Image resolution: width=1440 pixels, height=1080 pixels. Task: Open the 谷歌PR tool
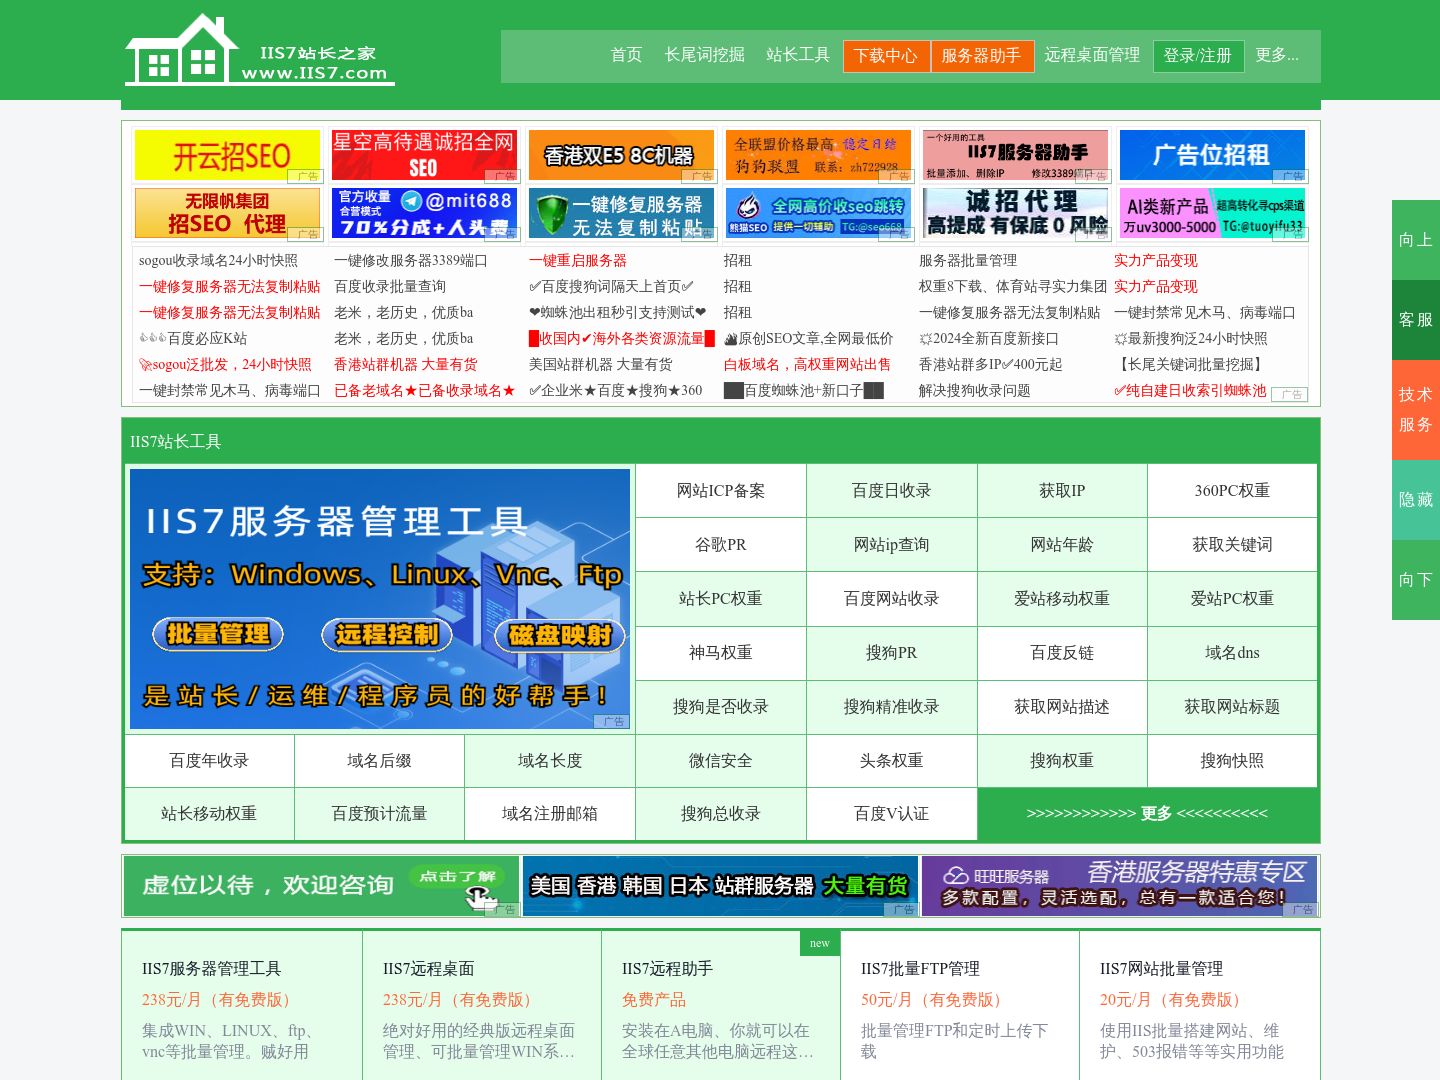pyautogui.click(x=721, y=545)
